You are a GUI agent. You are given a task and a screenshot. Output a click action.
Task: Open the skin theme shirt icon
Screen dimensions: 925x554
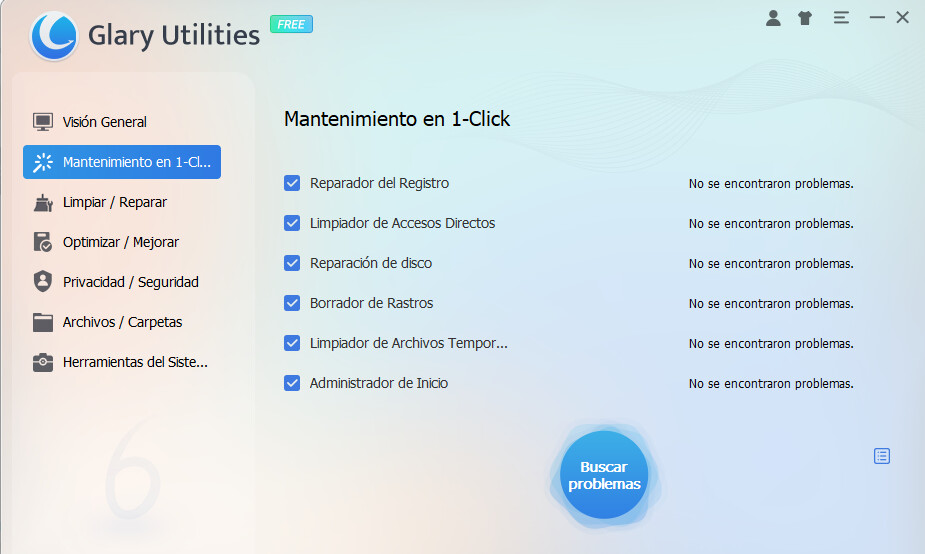click(x=805, y=18)
